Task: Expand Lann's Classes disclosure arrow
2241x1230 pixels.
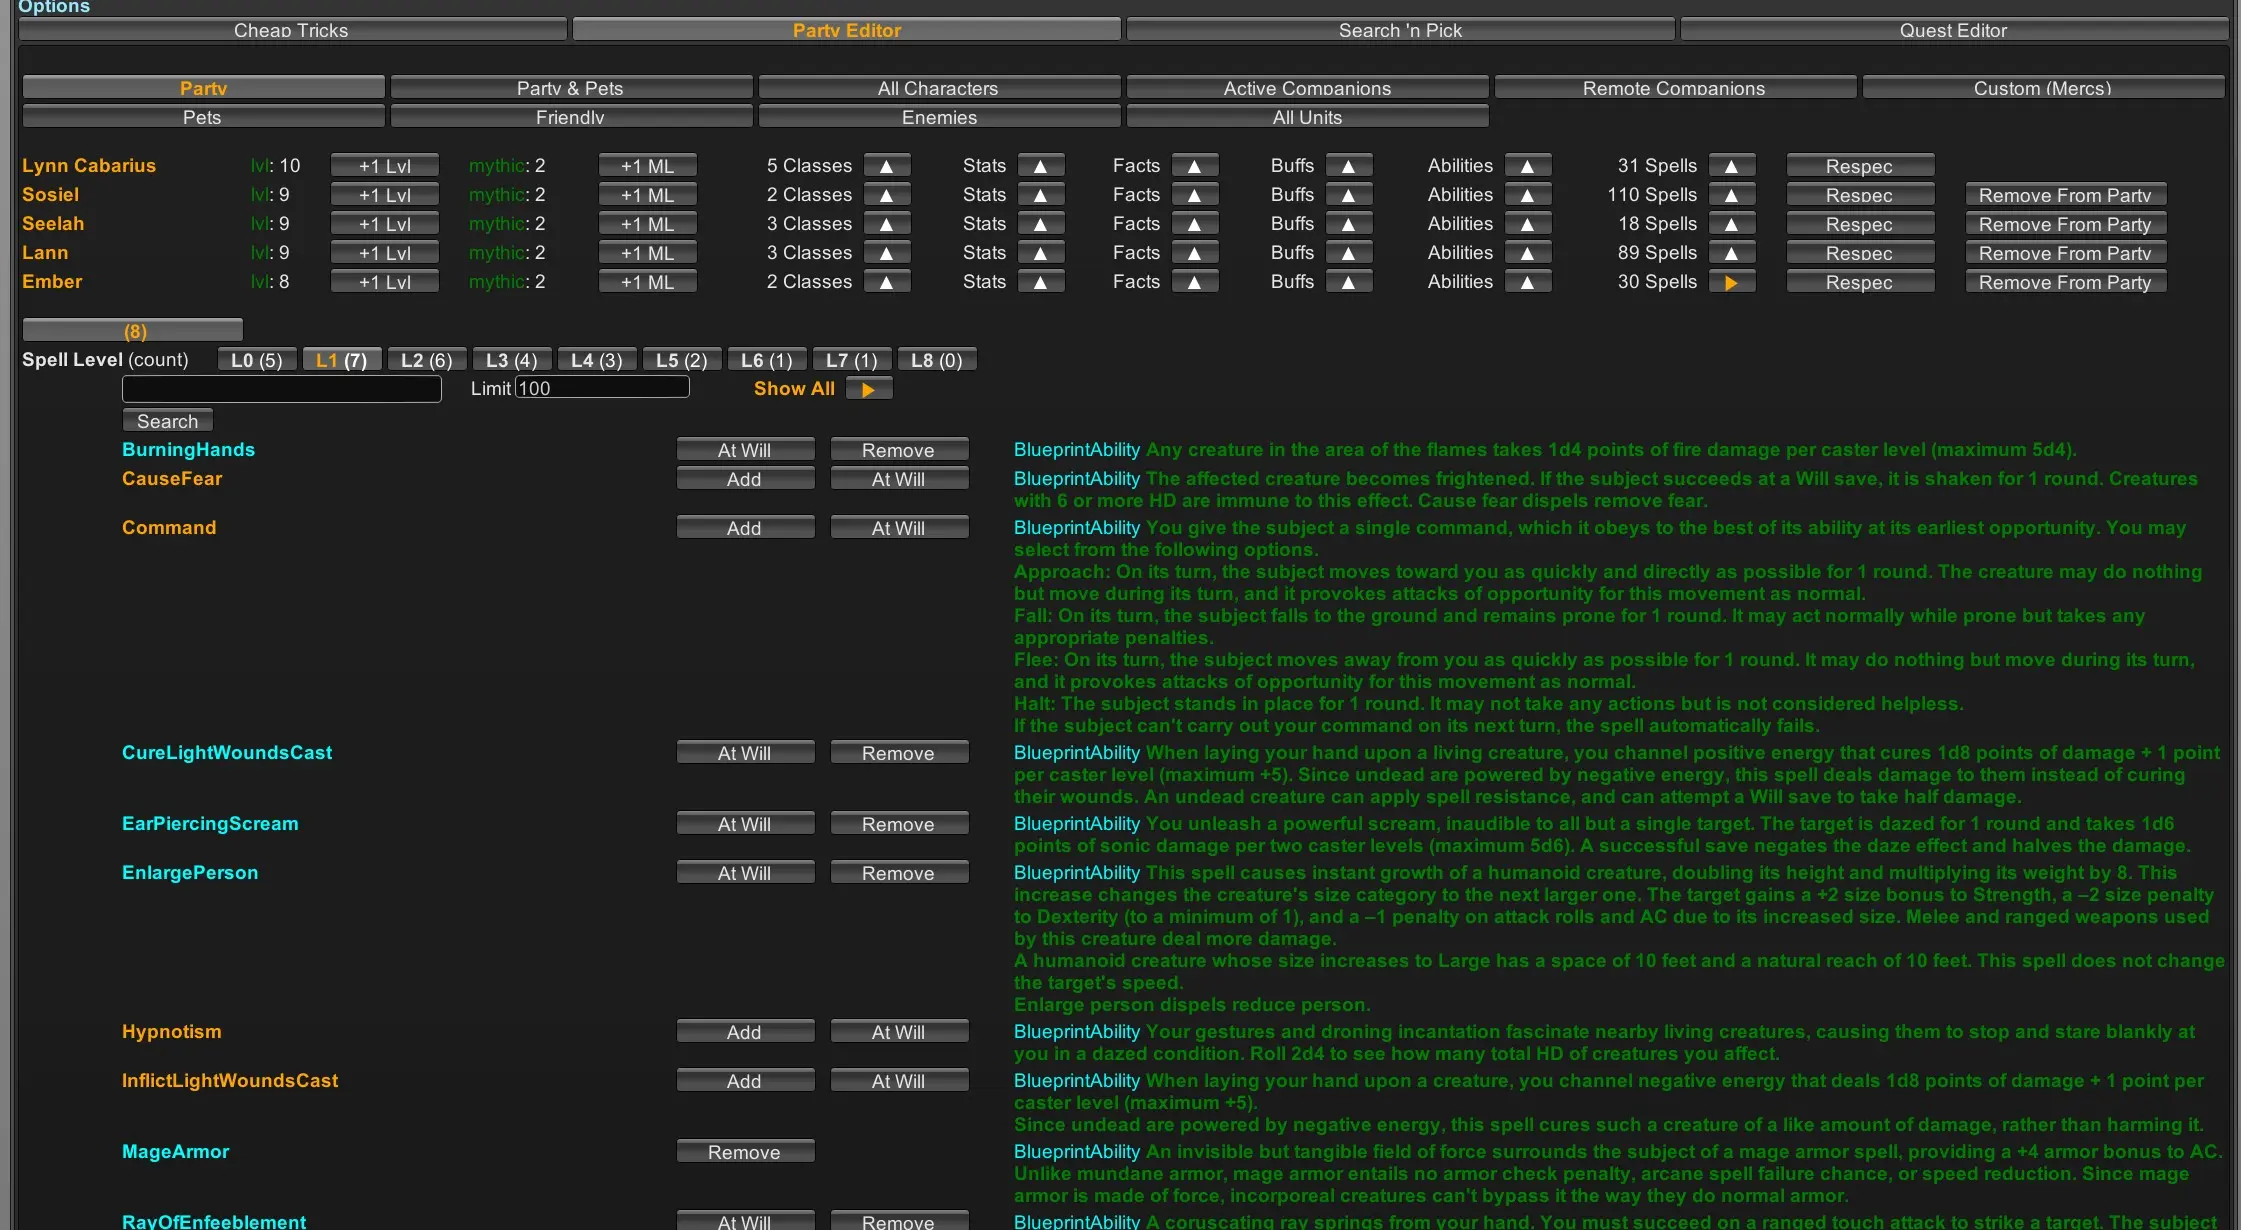Action: [x=886, y=254]
